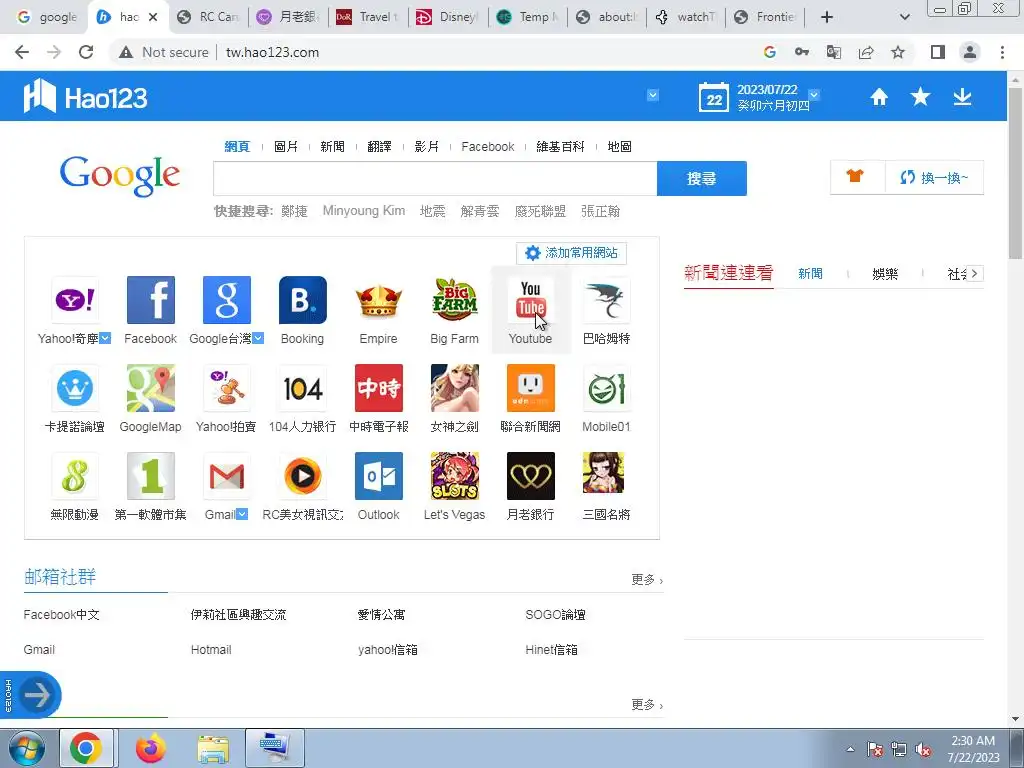The image size is (1024, 768).
Task: Switch to the 娛樂 news tab
Action: click(x=885, y=274)
